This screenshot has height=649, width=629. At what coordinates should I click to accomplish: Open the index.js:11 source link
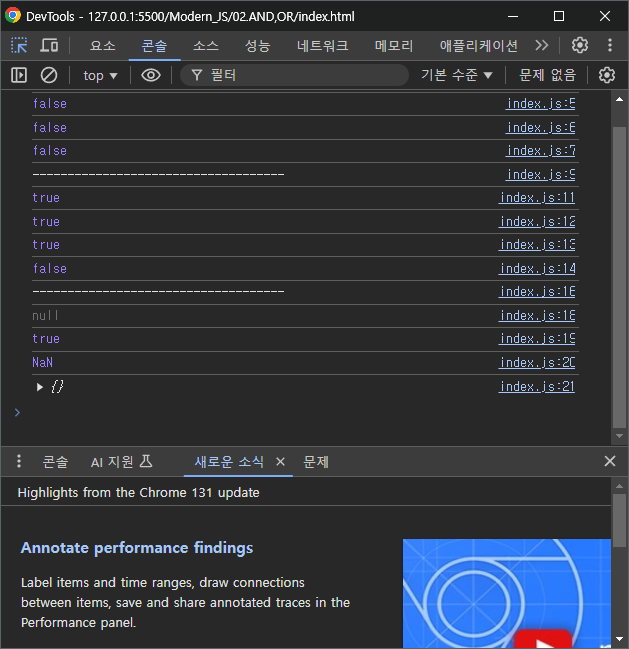[x=537, y=198]
